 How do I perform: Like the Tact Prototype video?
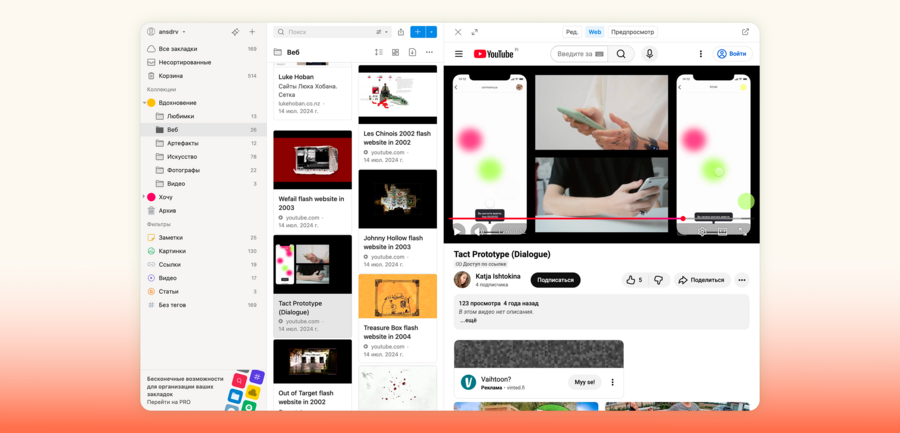(634, 280)
